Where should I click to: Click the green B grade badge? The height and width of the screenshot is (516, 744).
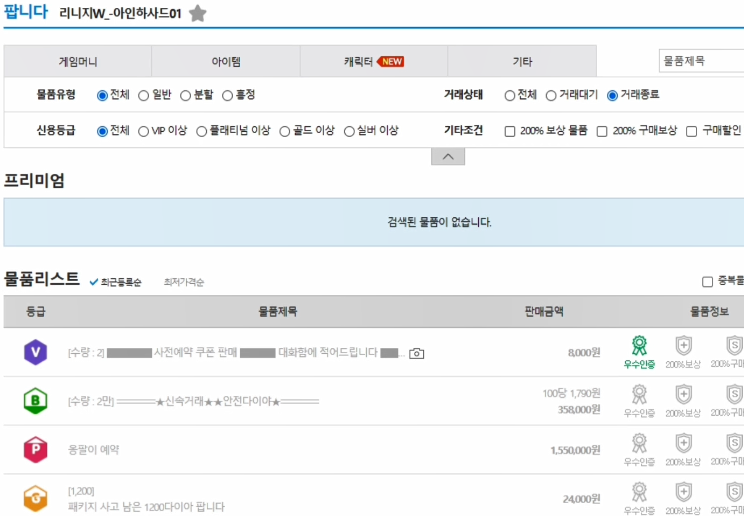click(36, 401)
